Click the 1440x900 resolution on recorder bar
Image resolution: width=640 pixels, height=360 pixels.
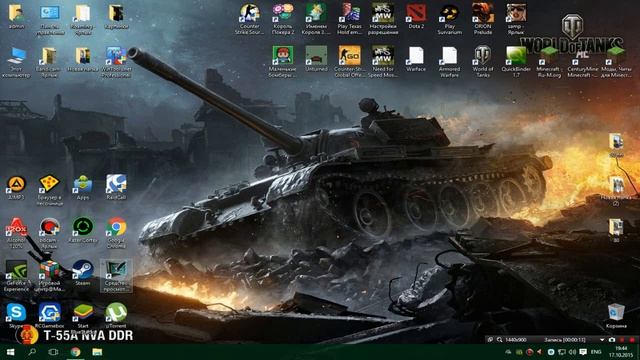516,340
